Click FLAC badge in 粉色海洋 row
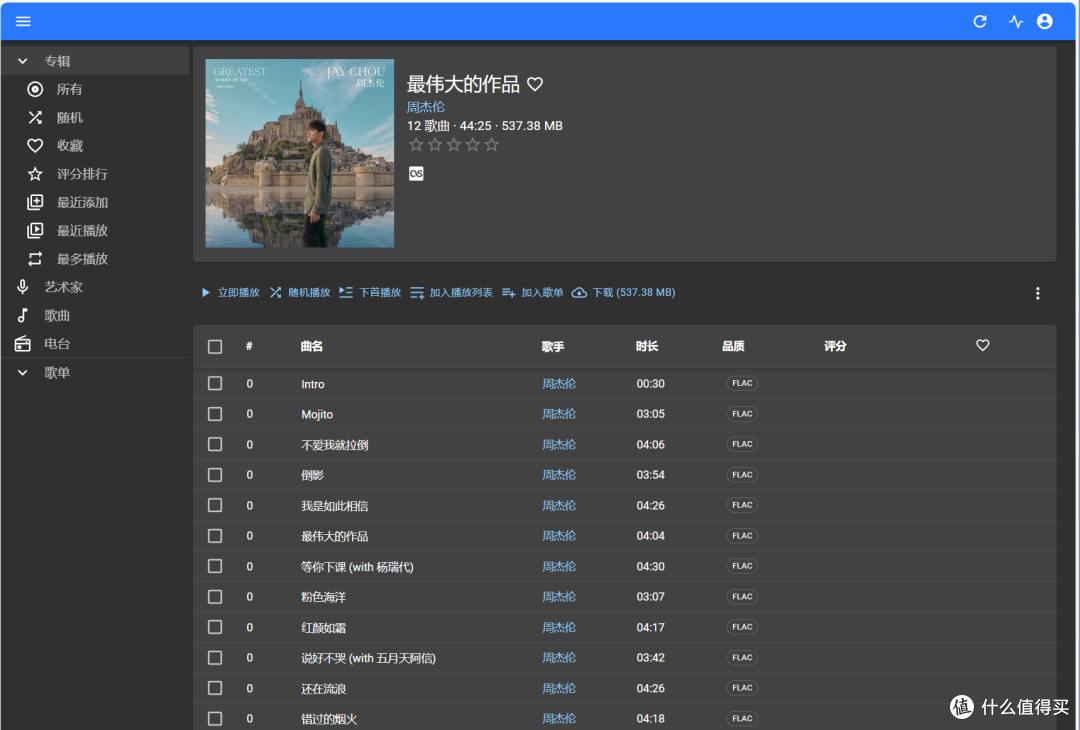 [x=742, y=596]
